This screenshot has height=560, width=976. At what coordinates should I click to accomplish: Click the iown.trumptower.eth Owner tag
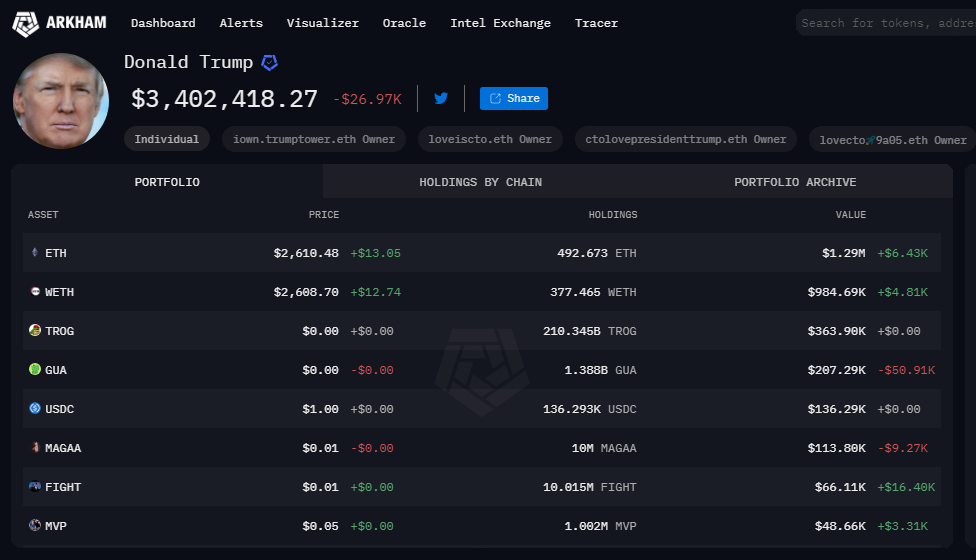313,140
